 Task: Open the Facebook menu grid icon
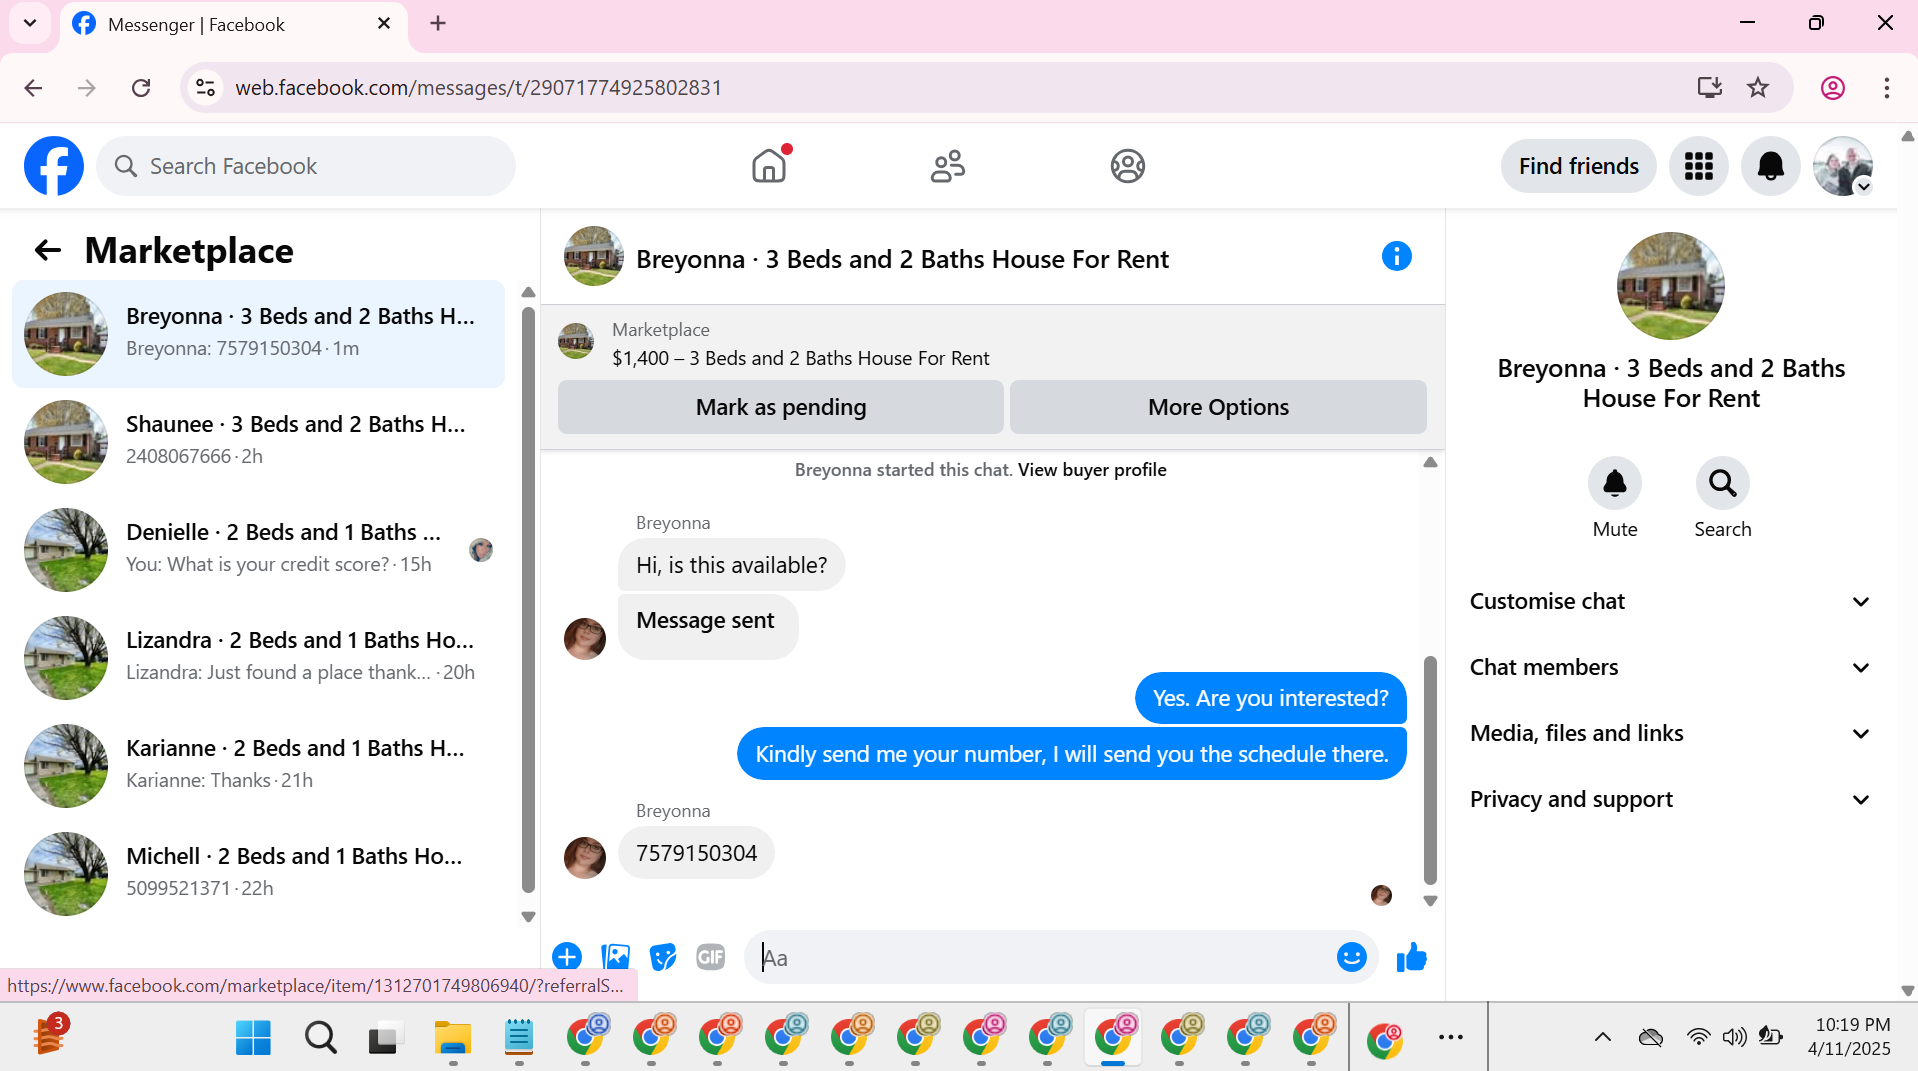click(1698, 166)
